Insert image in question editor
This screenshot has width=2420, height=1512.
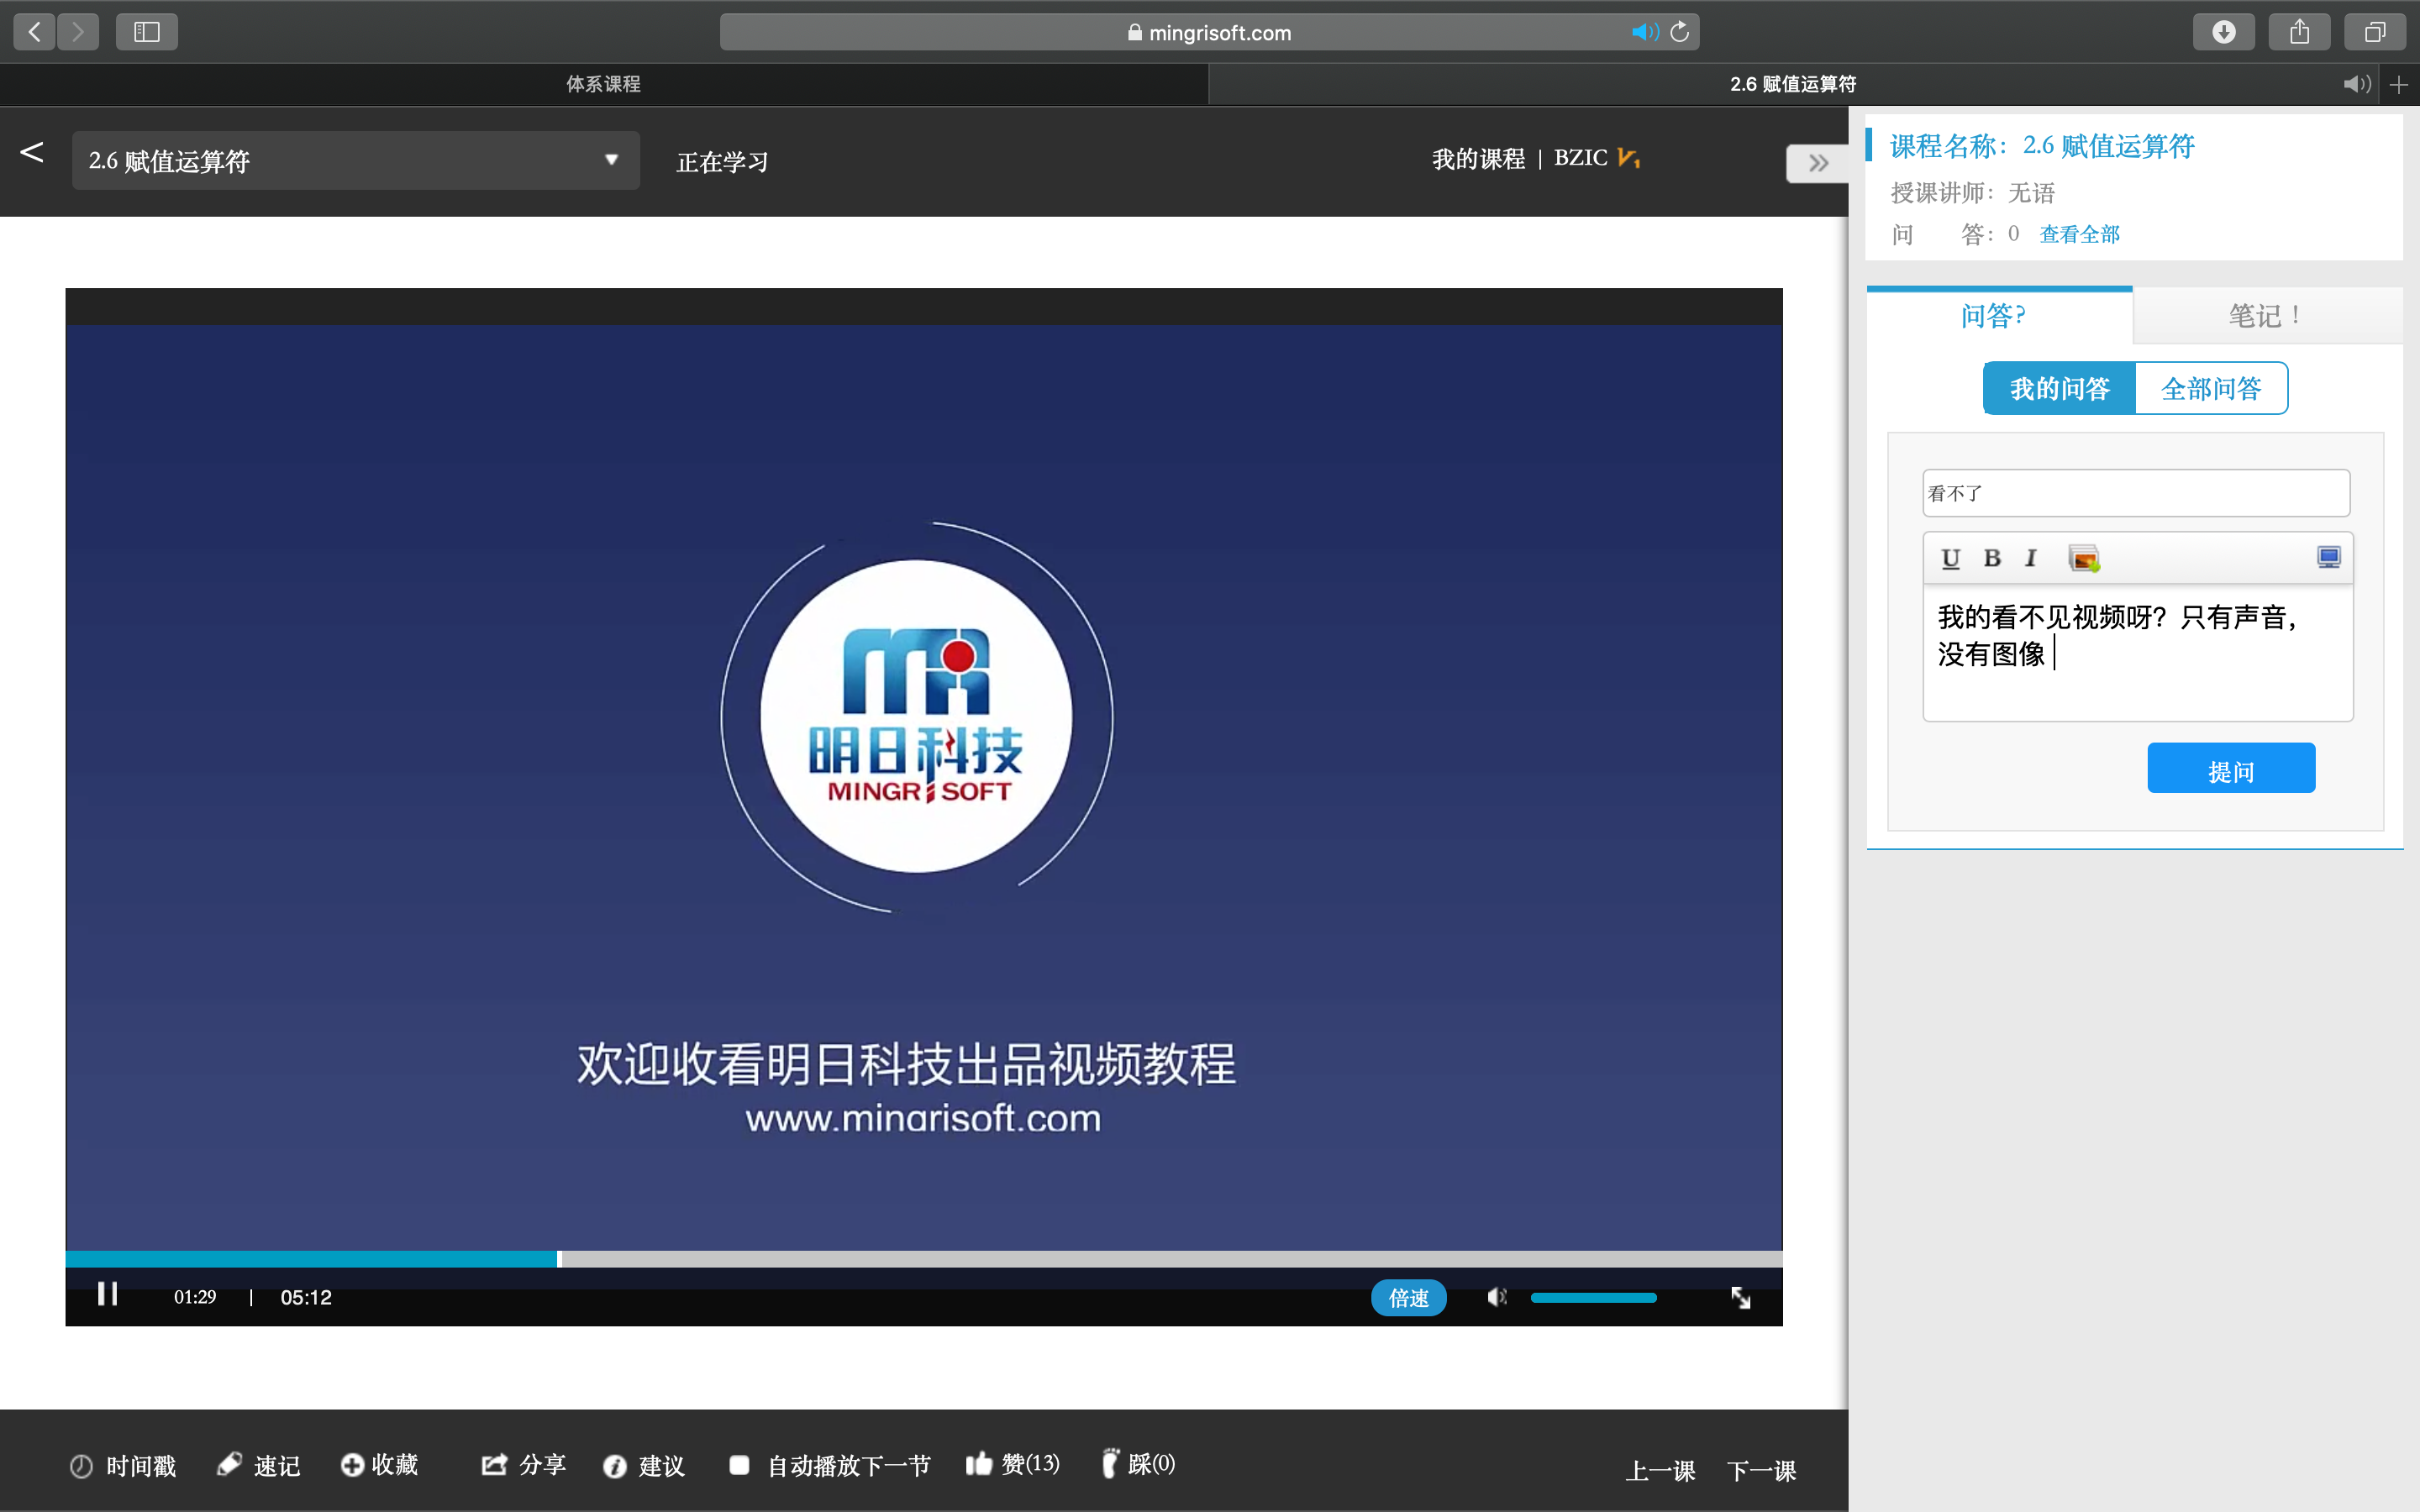(2084, 558)
